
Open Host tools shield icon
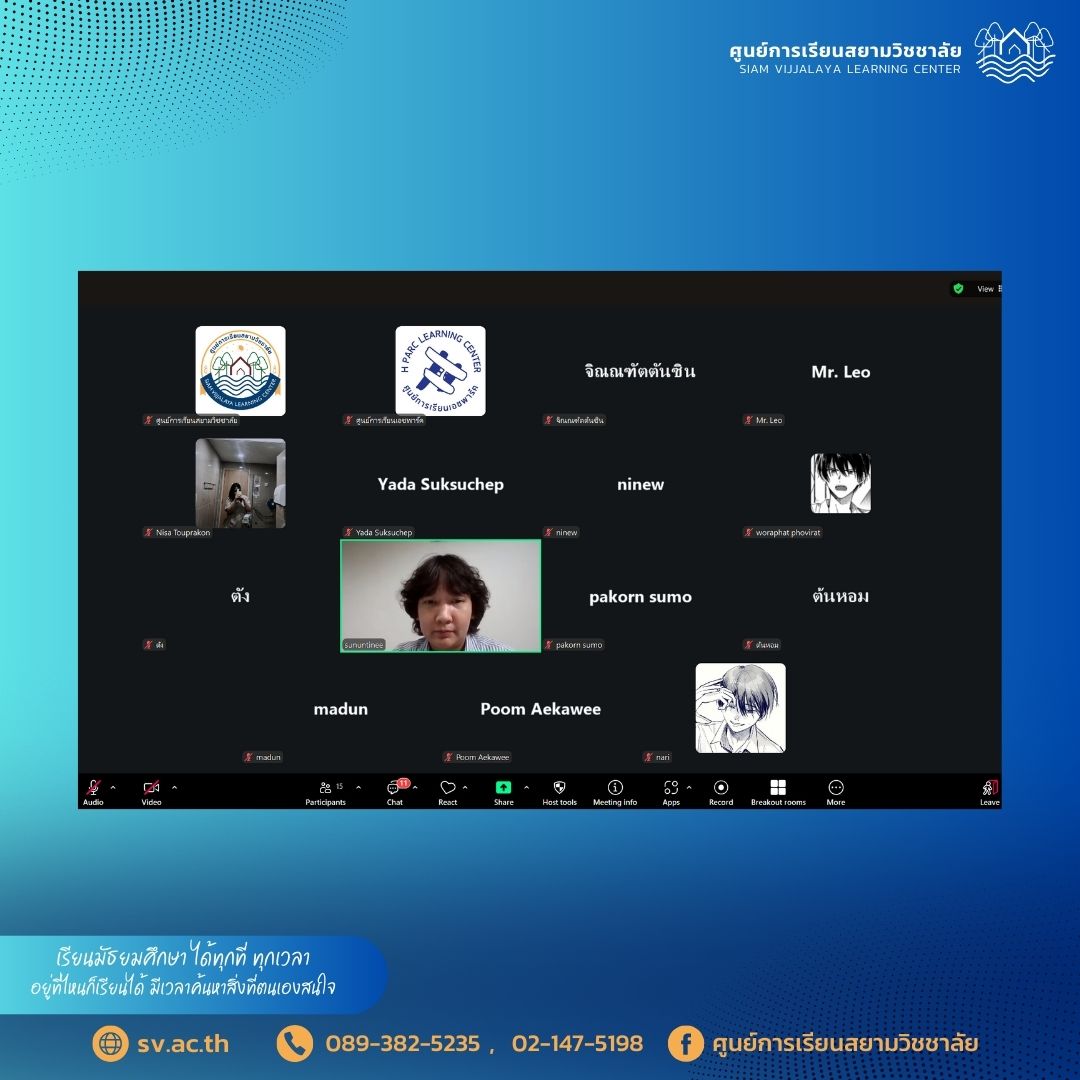pyautogui.click(x=559, y=789)
